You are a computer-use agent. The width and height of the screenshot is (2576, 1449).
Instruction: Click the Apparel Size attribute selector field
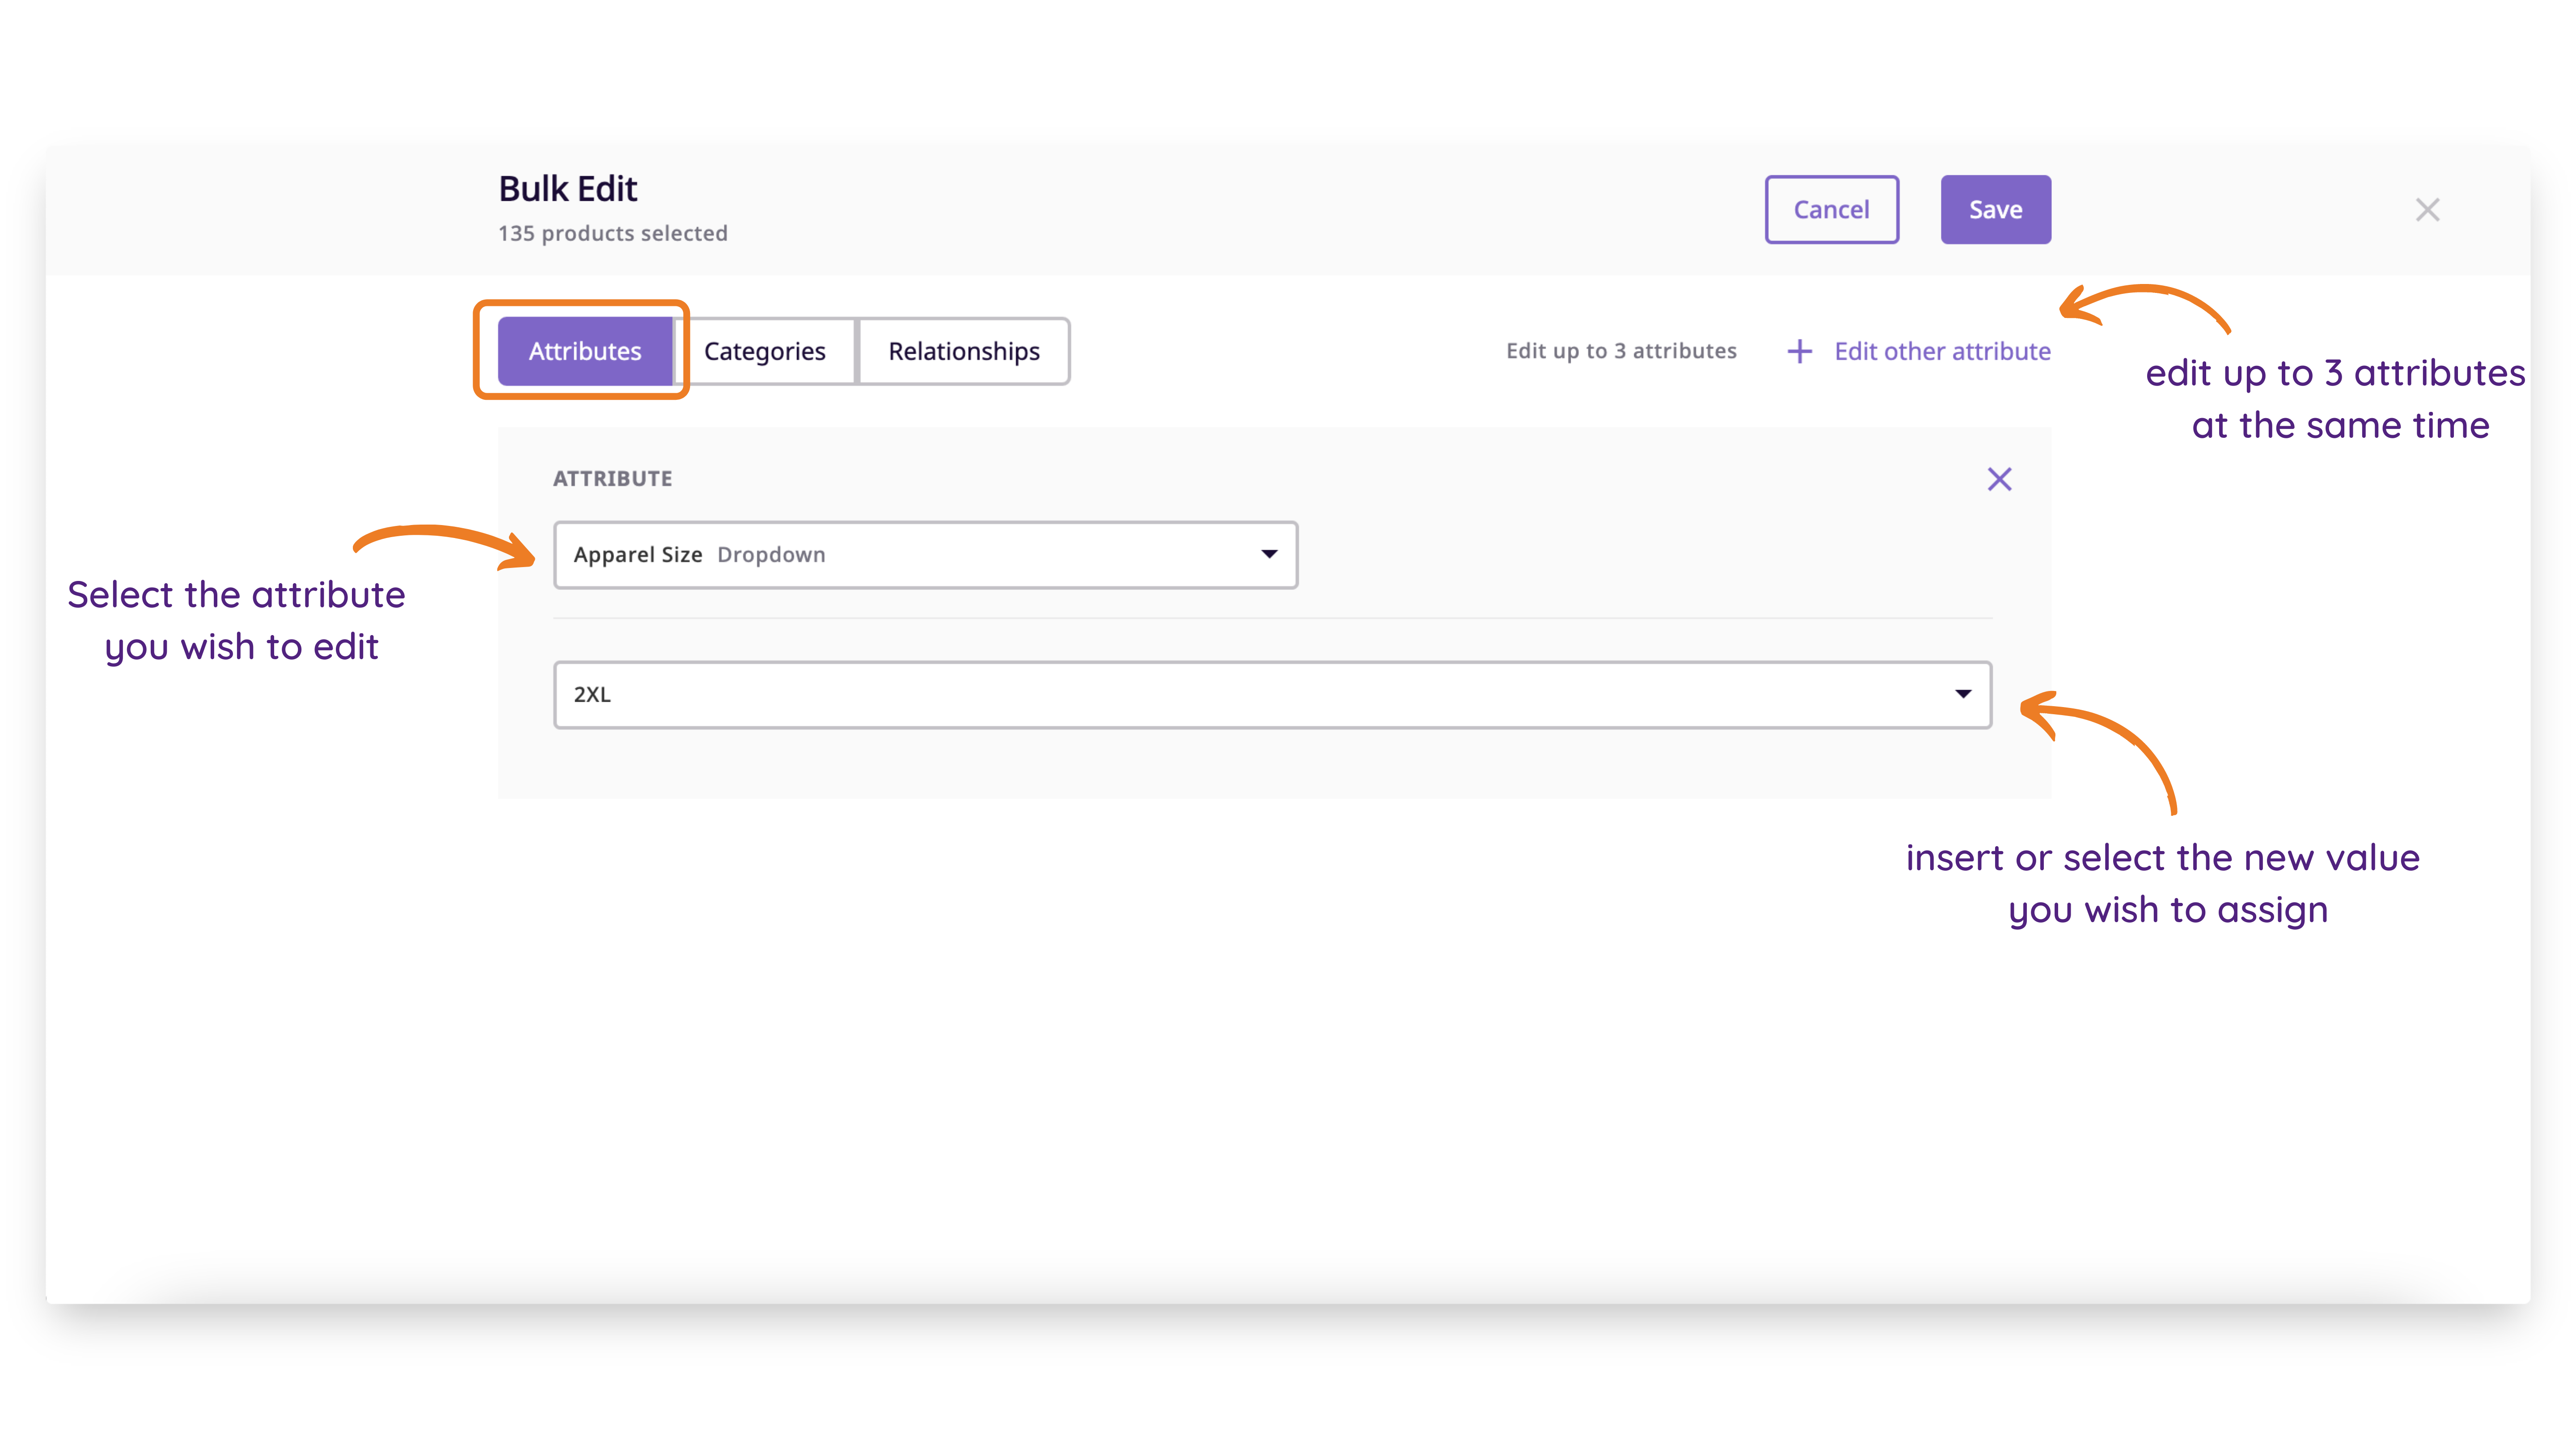pos(926,555)
